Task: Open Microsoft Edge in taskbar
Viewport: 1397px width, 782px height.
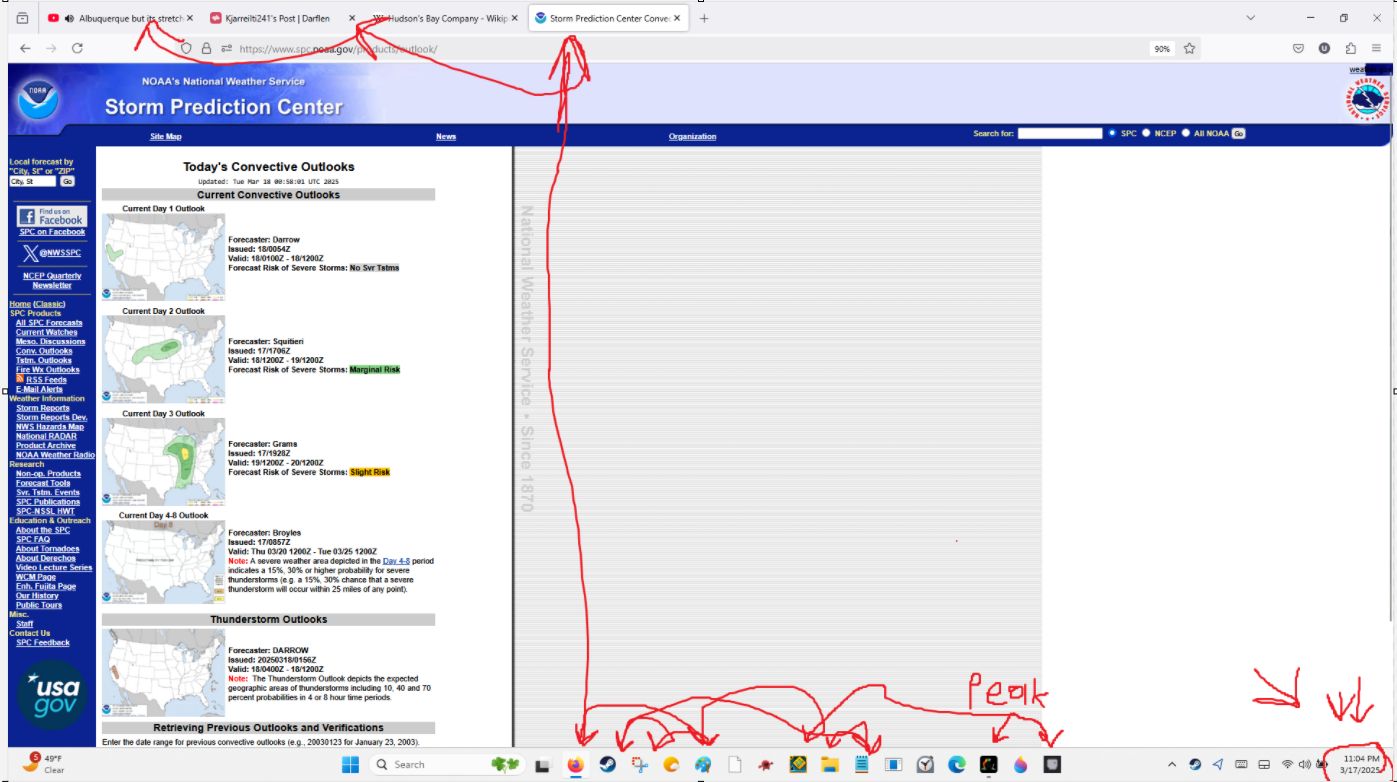Action: [957, 764]
